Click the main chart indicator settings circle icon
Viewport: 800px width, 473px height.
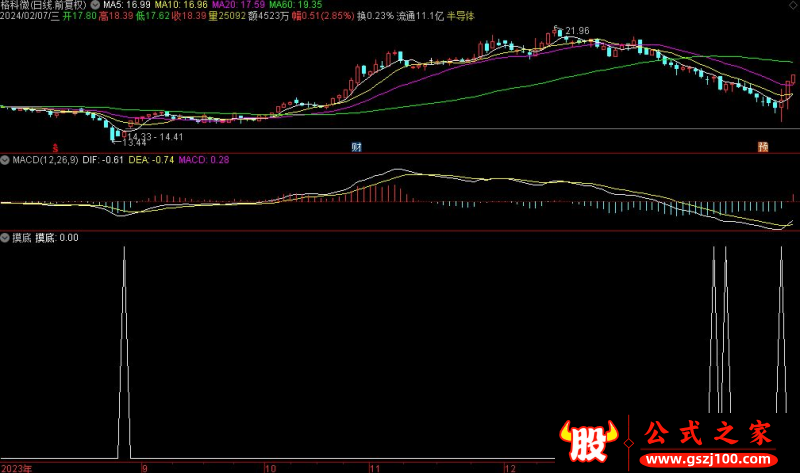pos(95,5)
